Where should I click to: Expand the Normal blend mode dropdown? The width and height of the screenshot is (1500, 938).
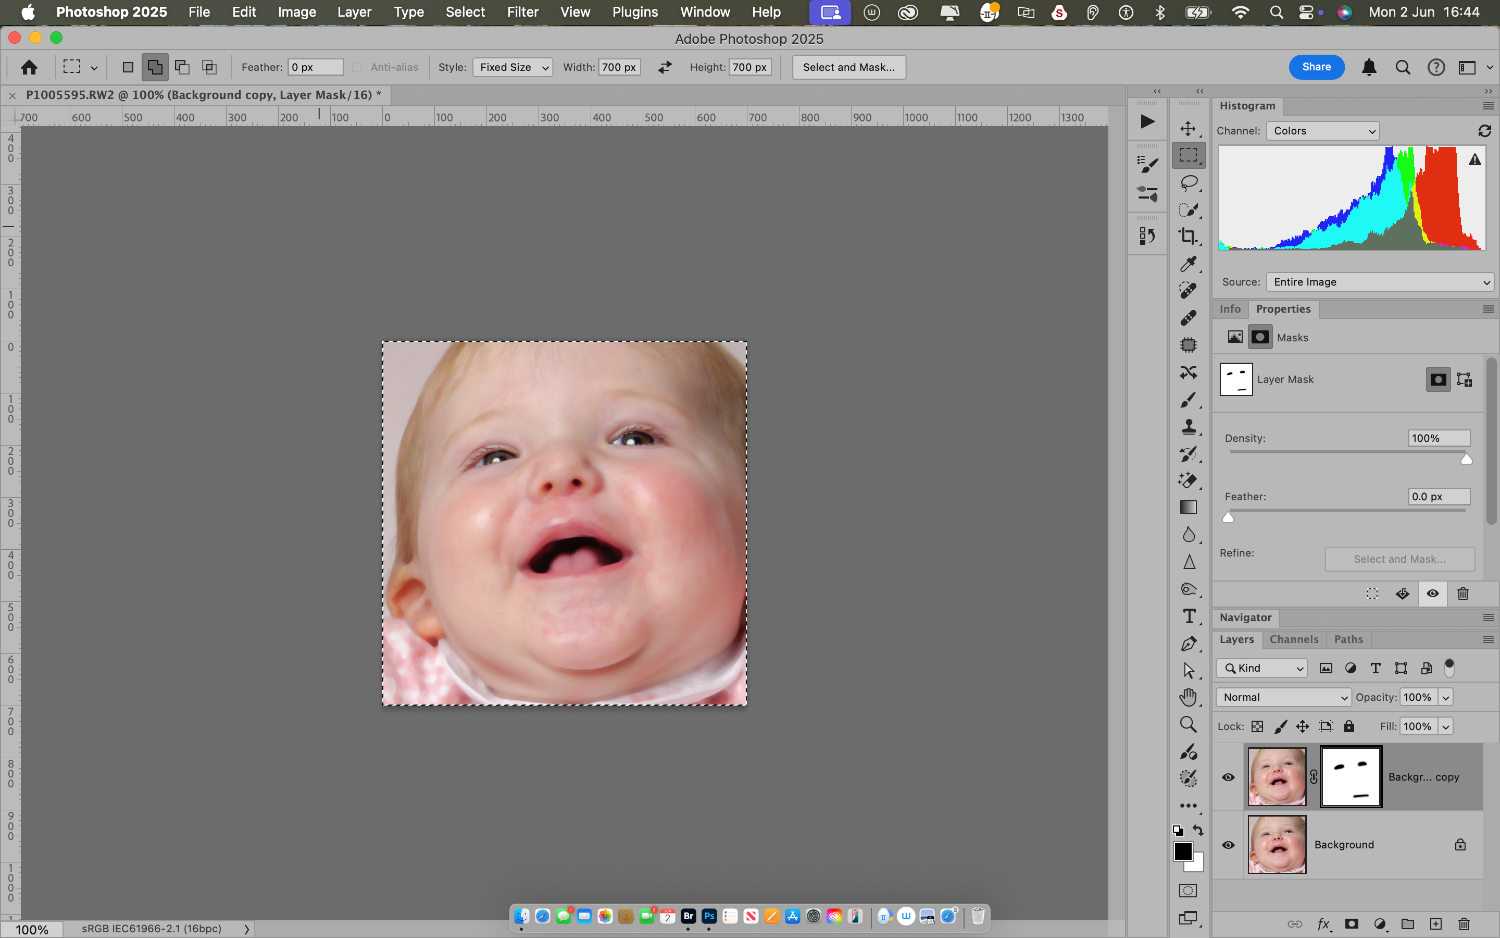1283,697
